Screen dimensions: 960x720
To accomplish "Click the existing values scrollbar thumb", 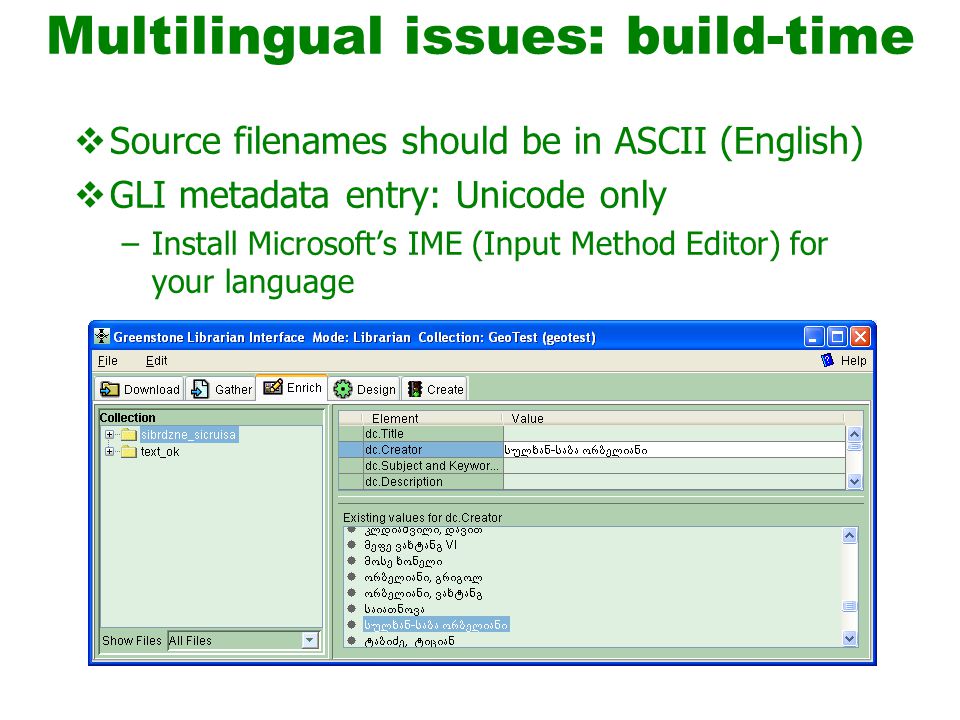I will 849,606.
